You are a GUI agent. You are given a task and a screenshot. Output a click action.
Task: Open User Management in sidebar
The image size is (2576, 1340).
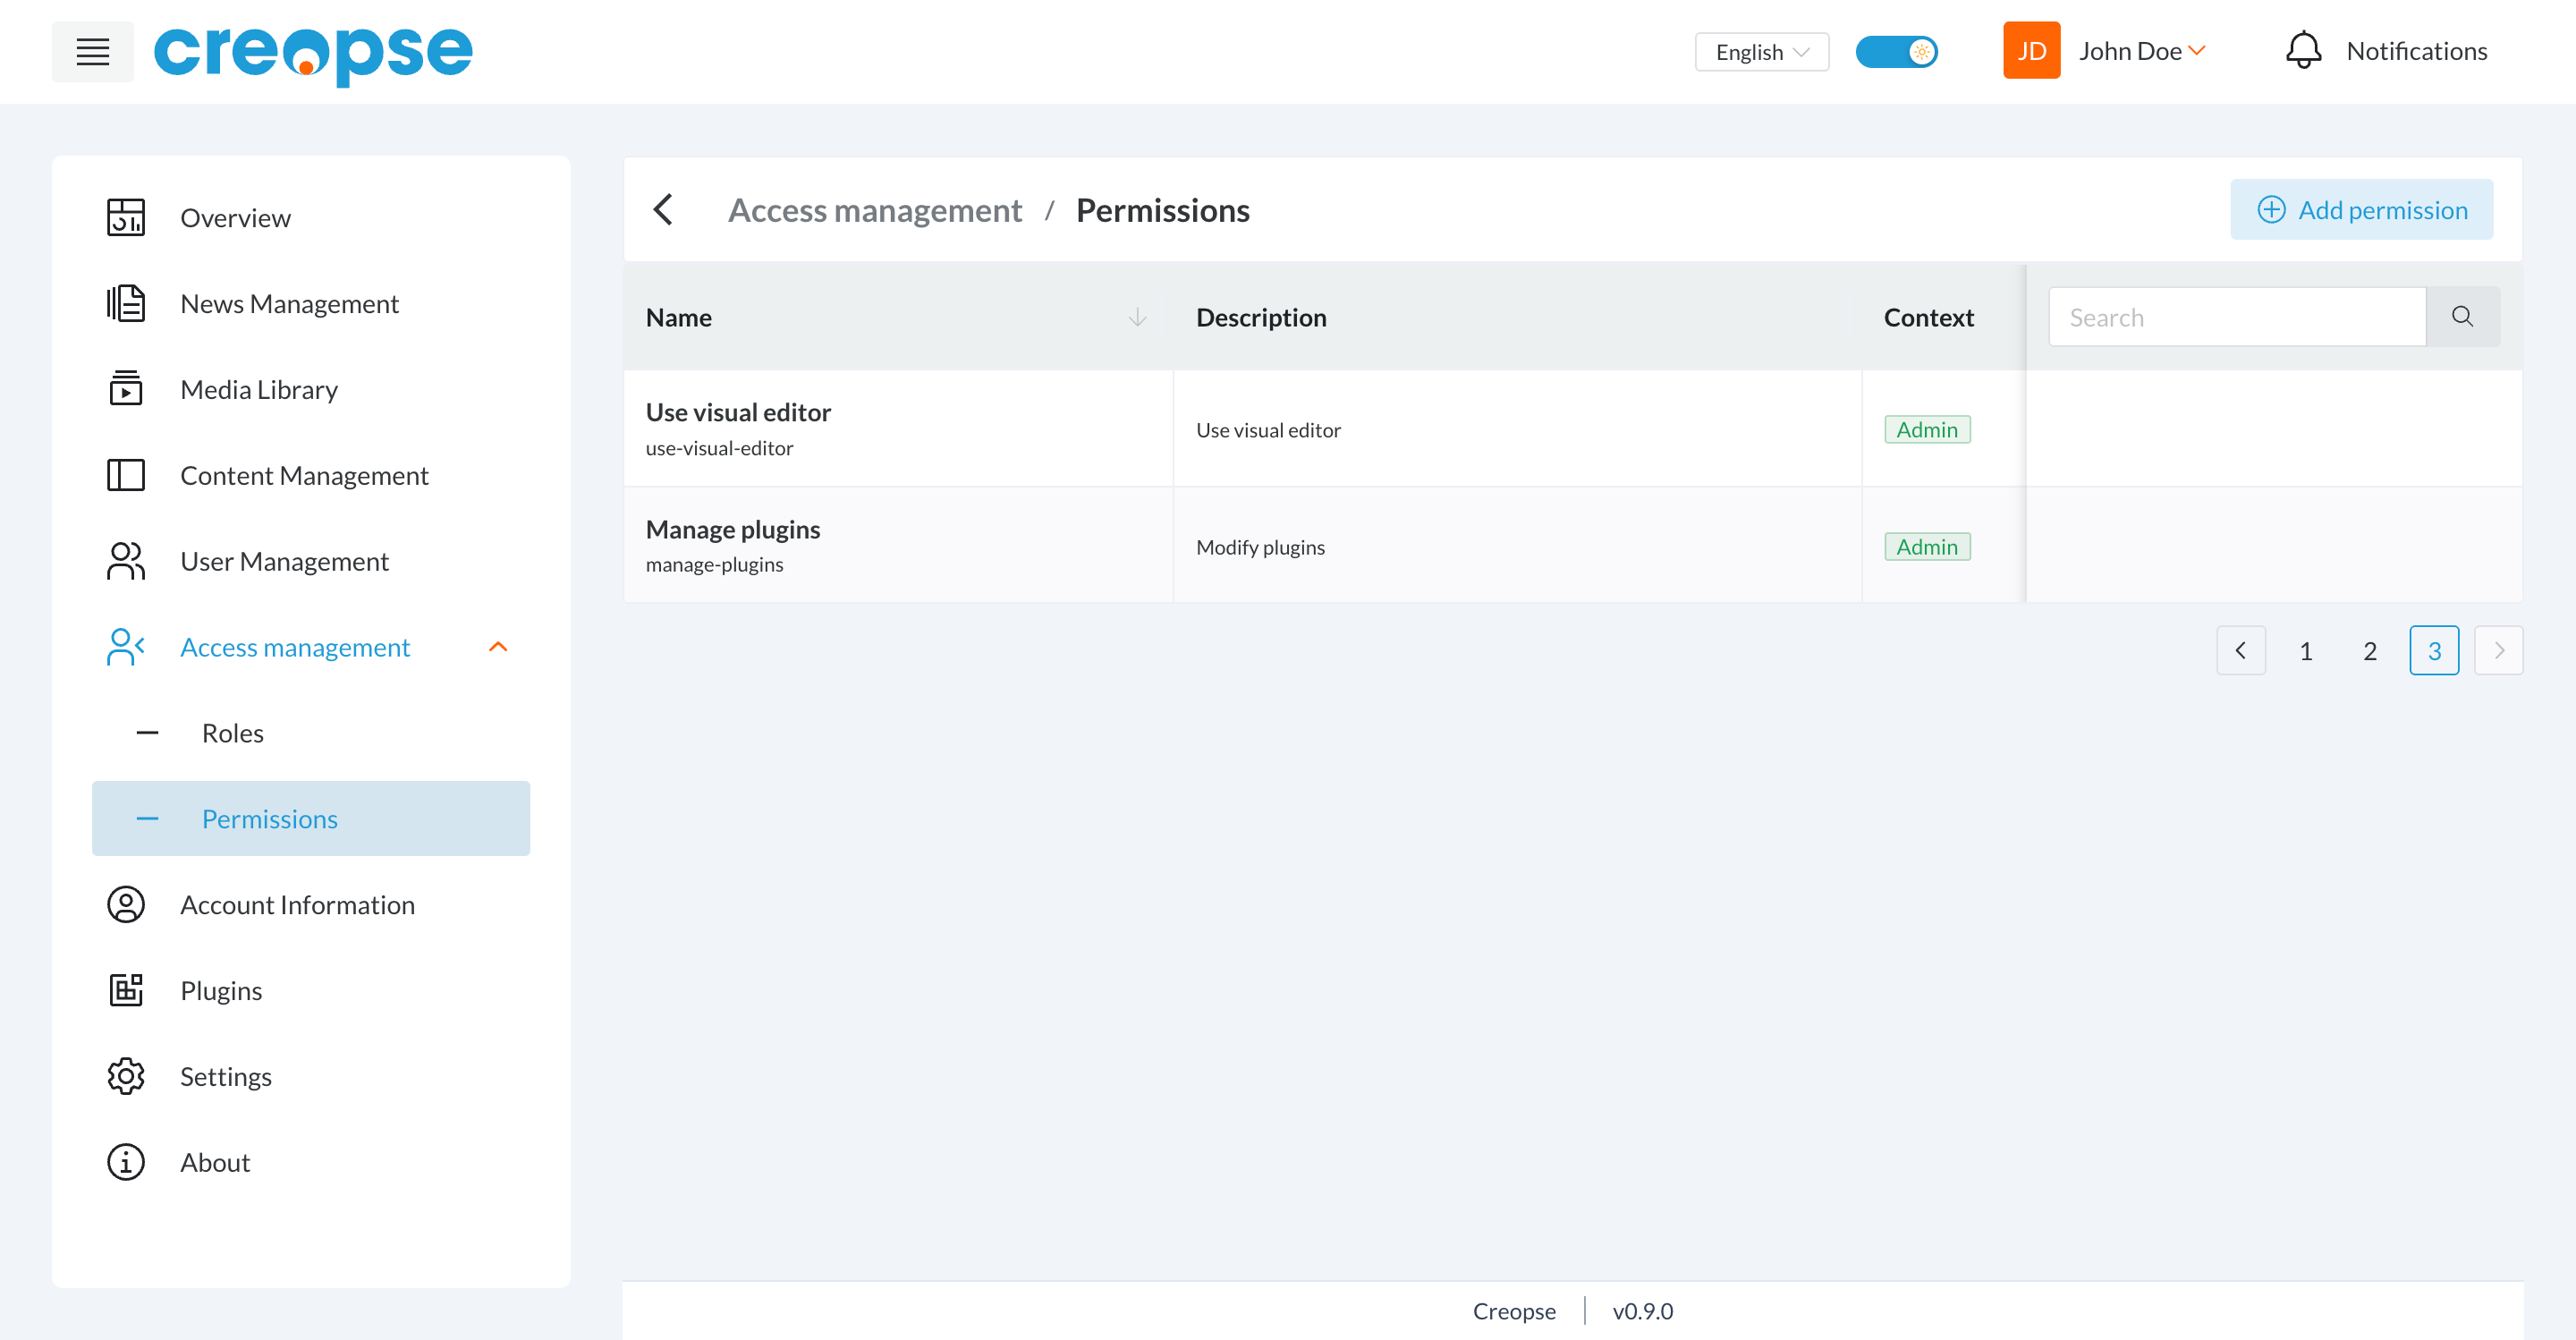pyautogui.click(x=311, y=561)
